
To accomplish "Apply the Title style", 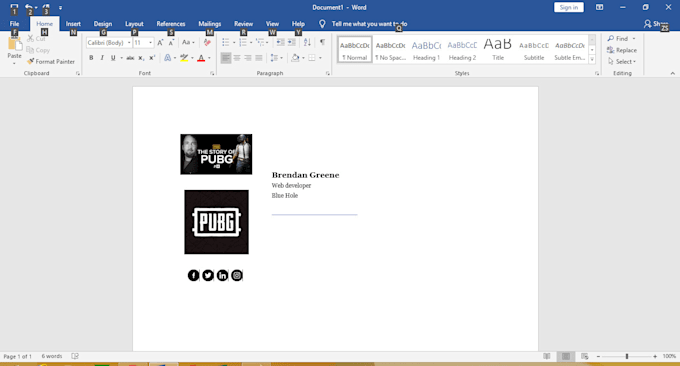I will point(498,50).
